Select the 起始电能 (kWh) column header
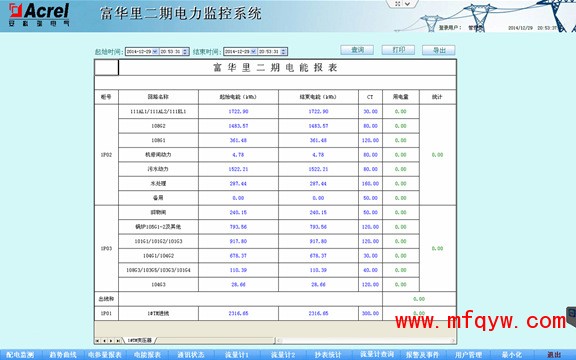 tap(238, 97)
